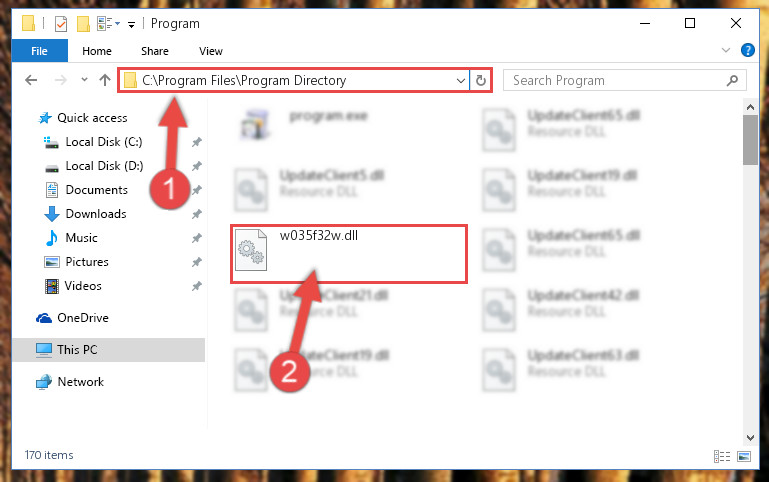Expand the address bar history dropdown
This screenshot has height=482, width=769.
(461, 80)
